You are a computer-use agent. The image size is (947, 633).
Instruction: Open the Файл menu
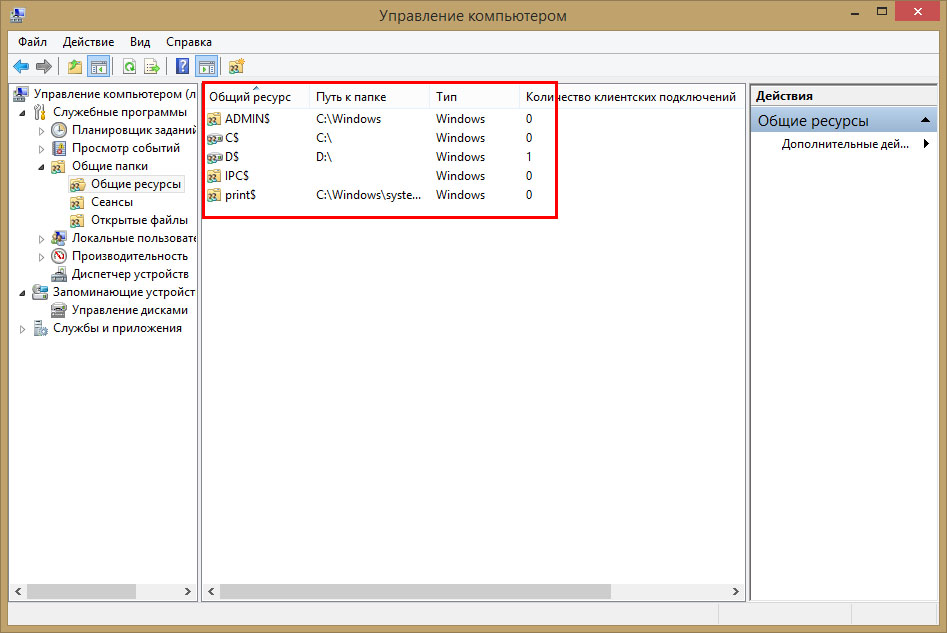pos(33,42)
